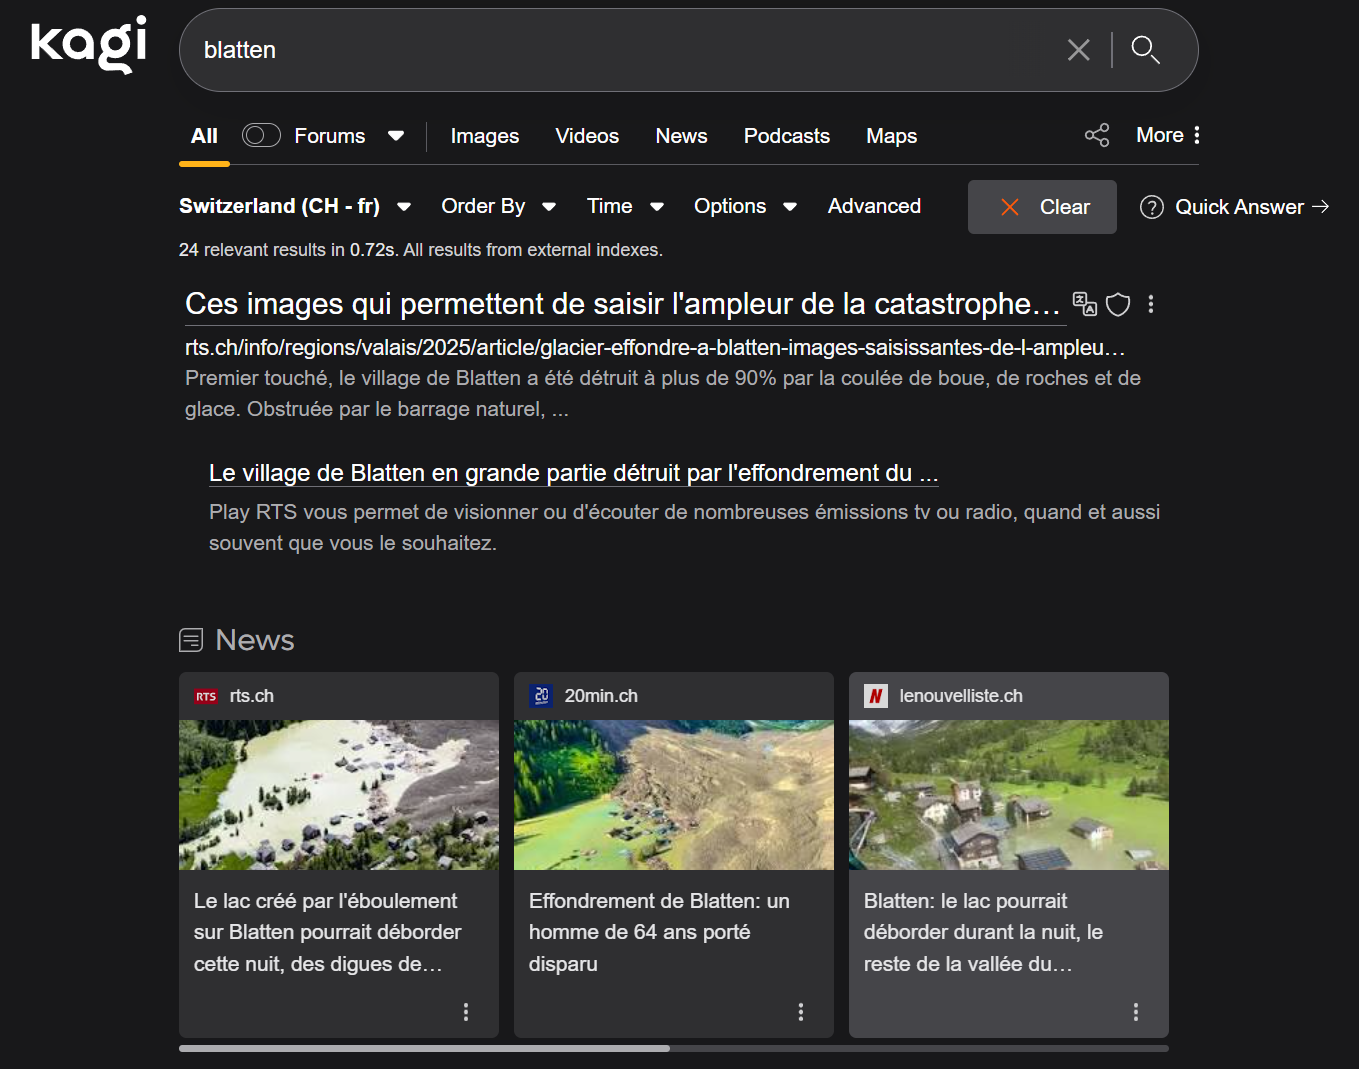The width and height of the screenshot is (1359, 1069).
Task: Toggle the Forums switch on
Action: 261,136
